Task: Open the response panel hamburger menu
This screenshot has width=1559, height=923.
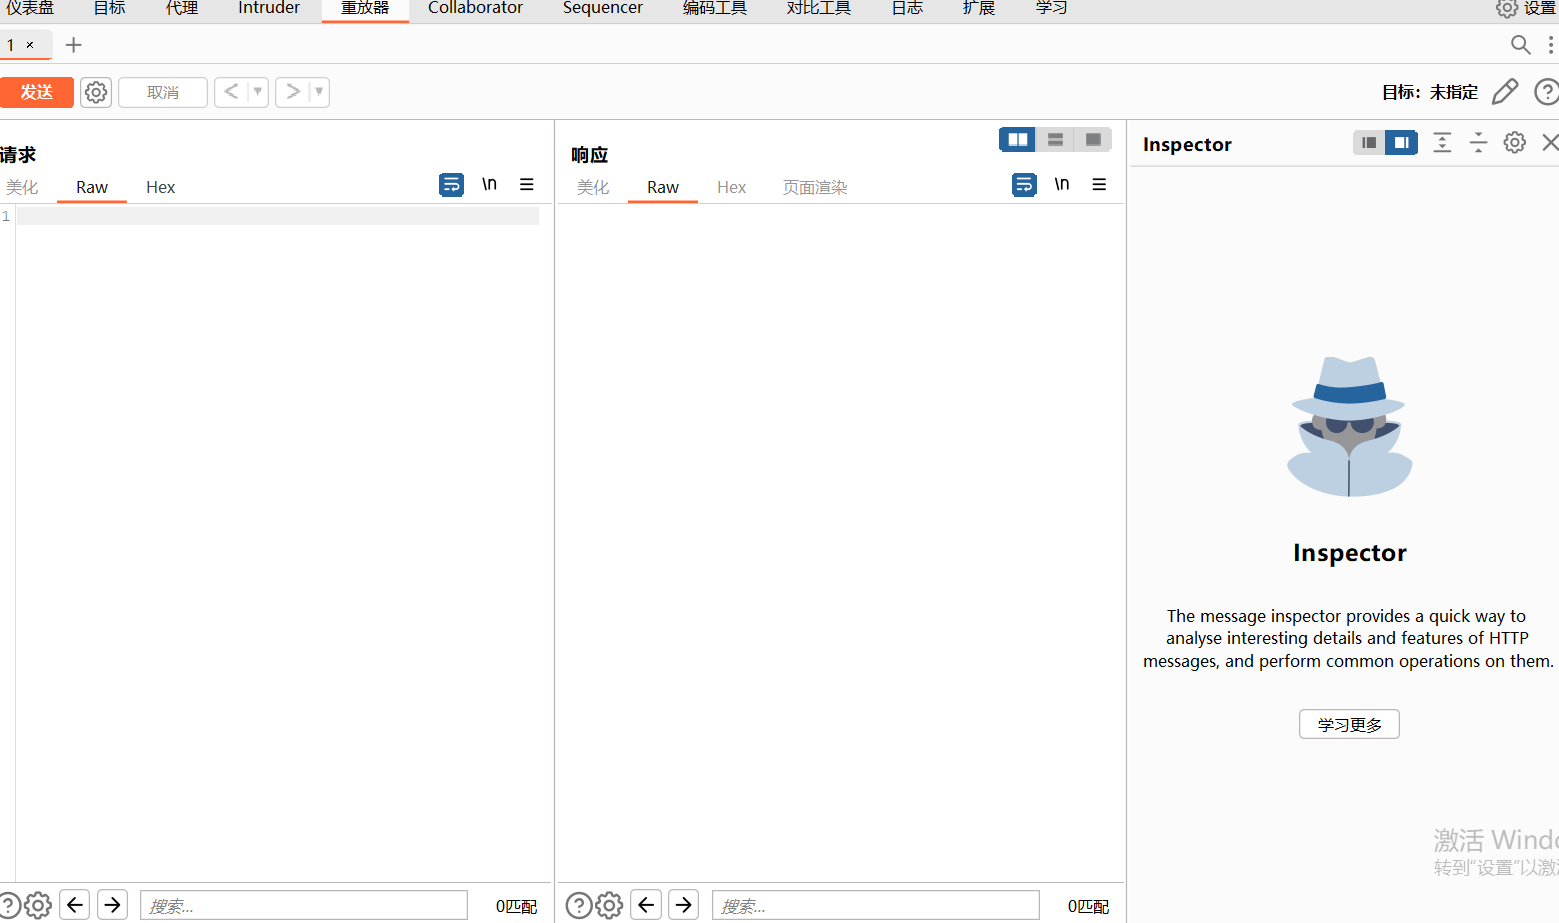Action: (1099, 184)
